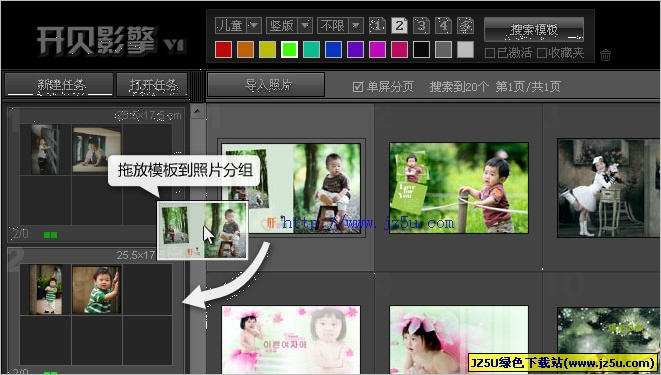Pick the red color swatch
This screenshot has height=375, width=661.
pos(223,50)
